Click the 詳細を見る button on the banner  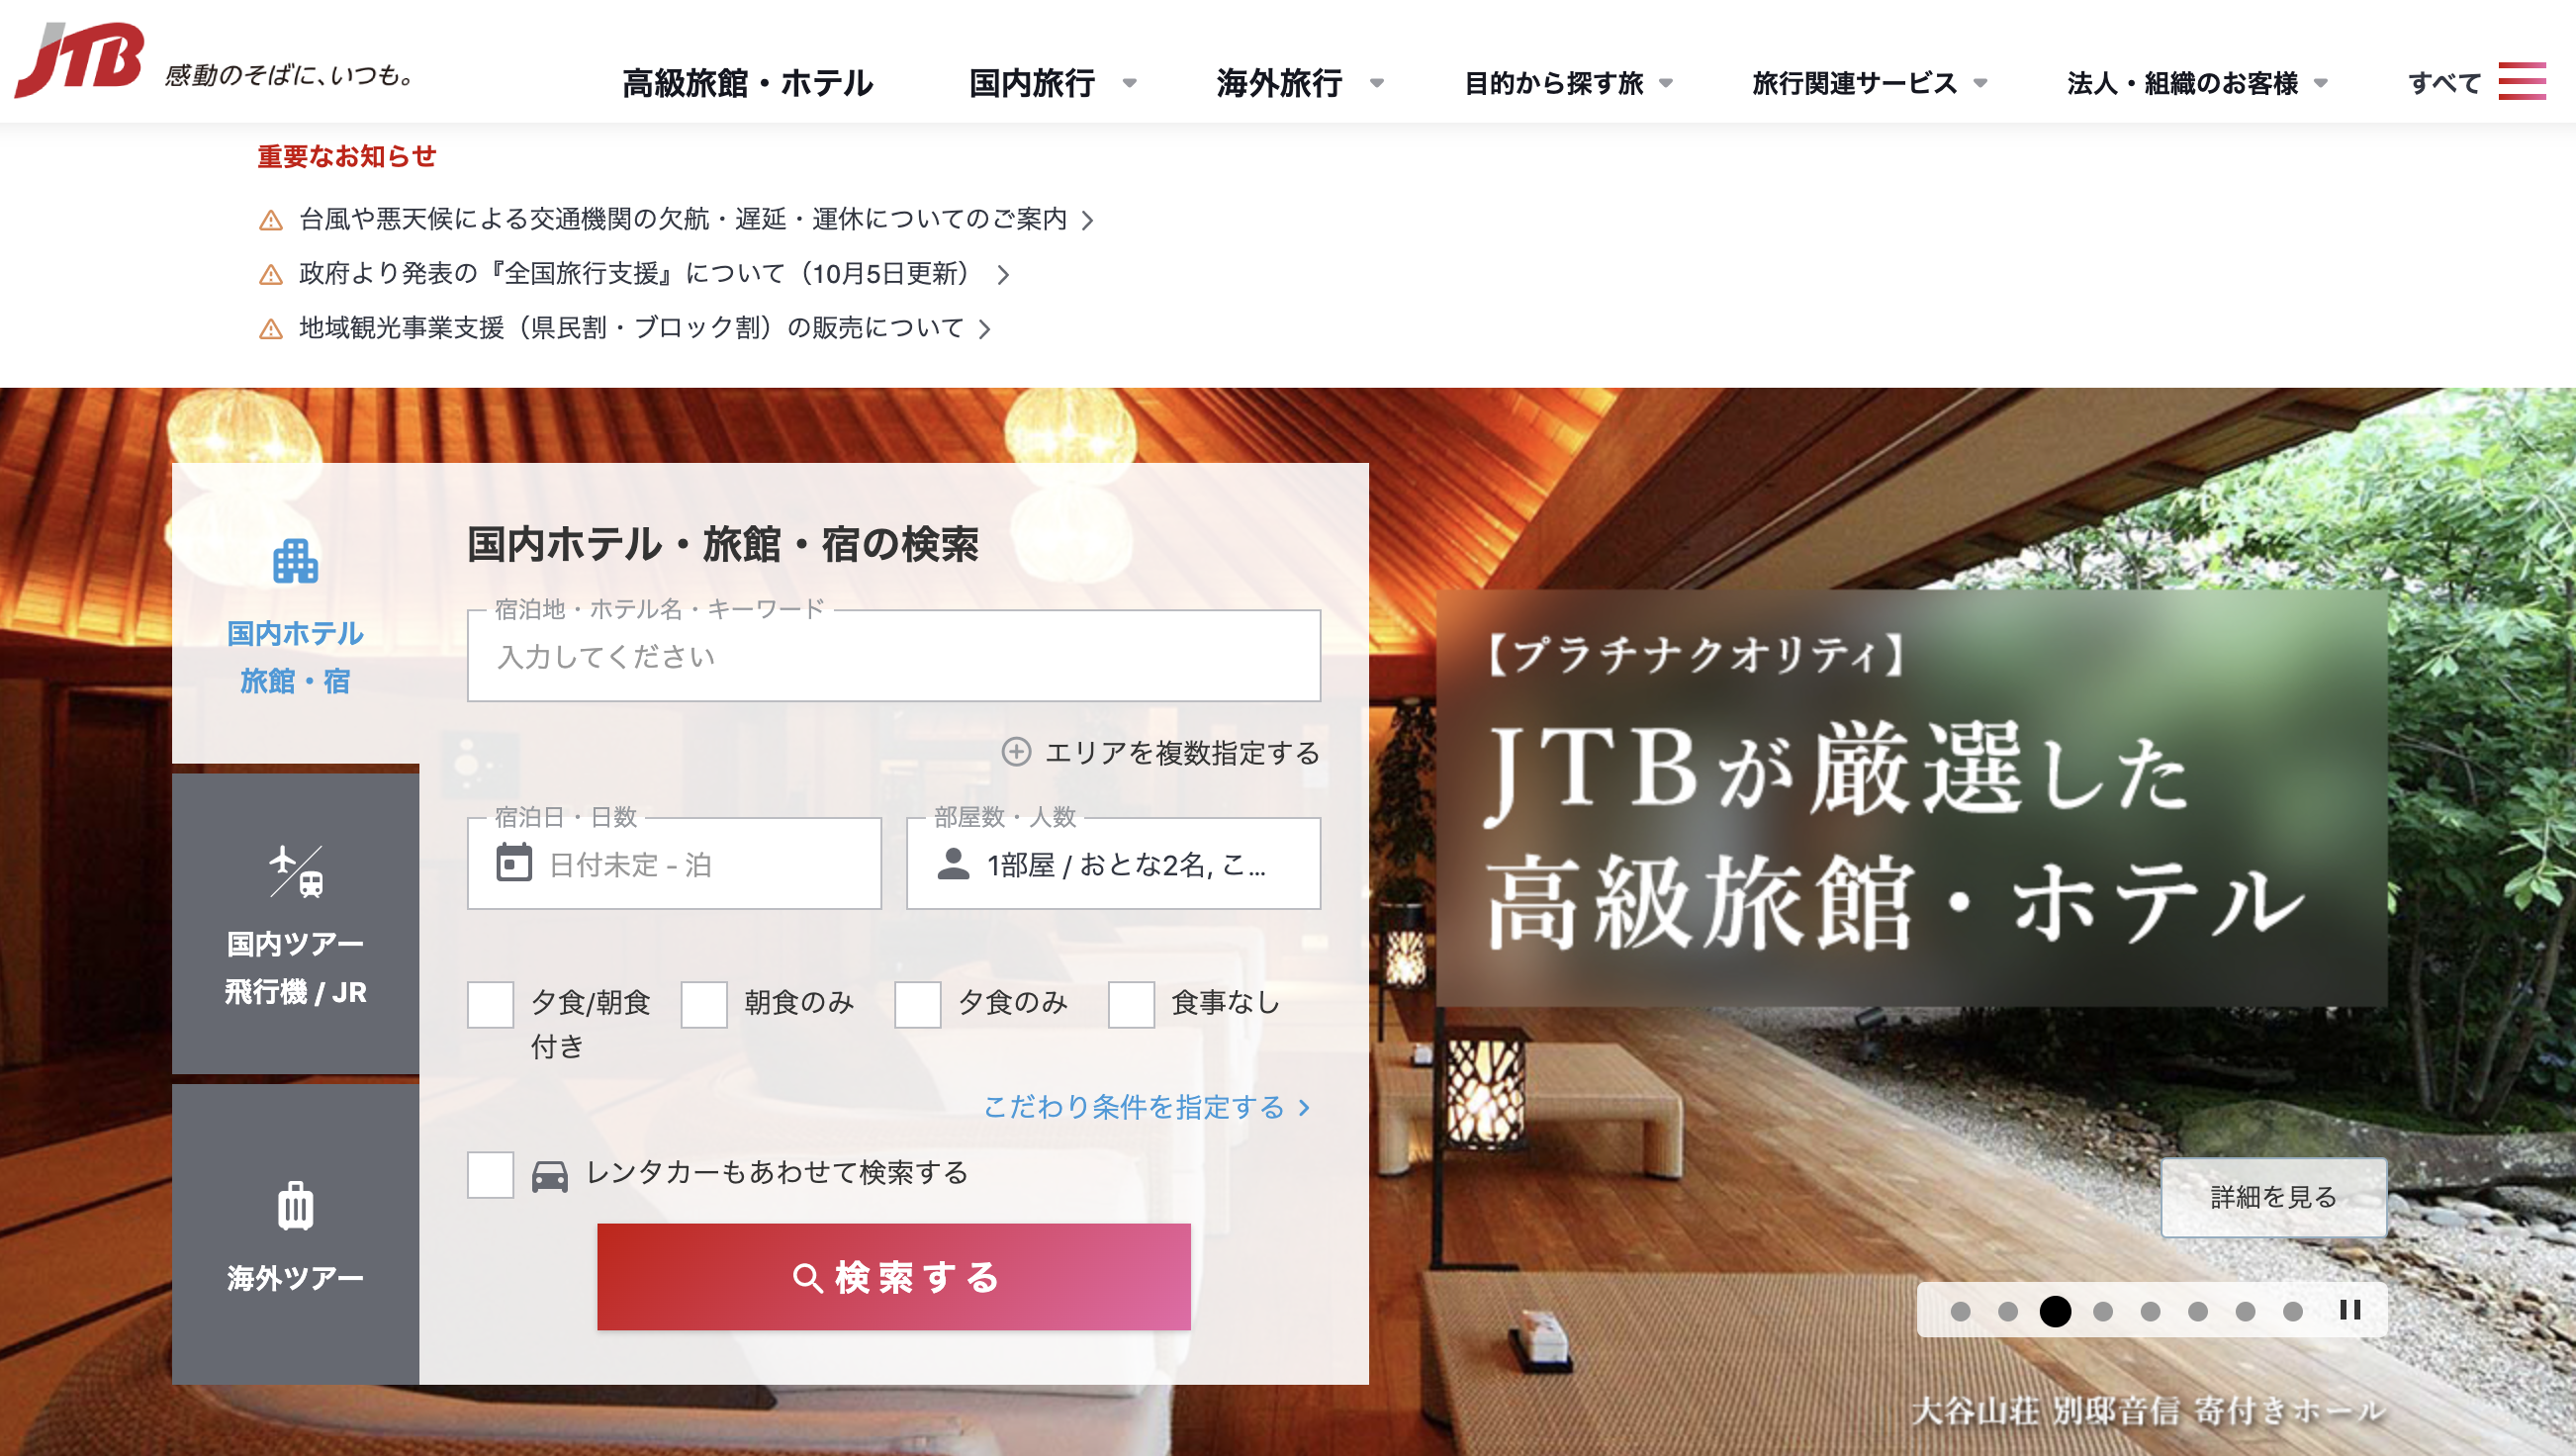point(2273,1197)
